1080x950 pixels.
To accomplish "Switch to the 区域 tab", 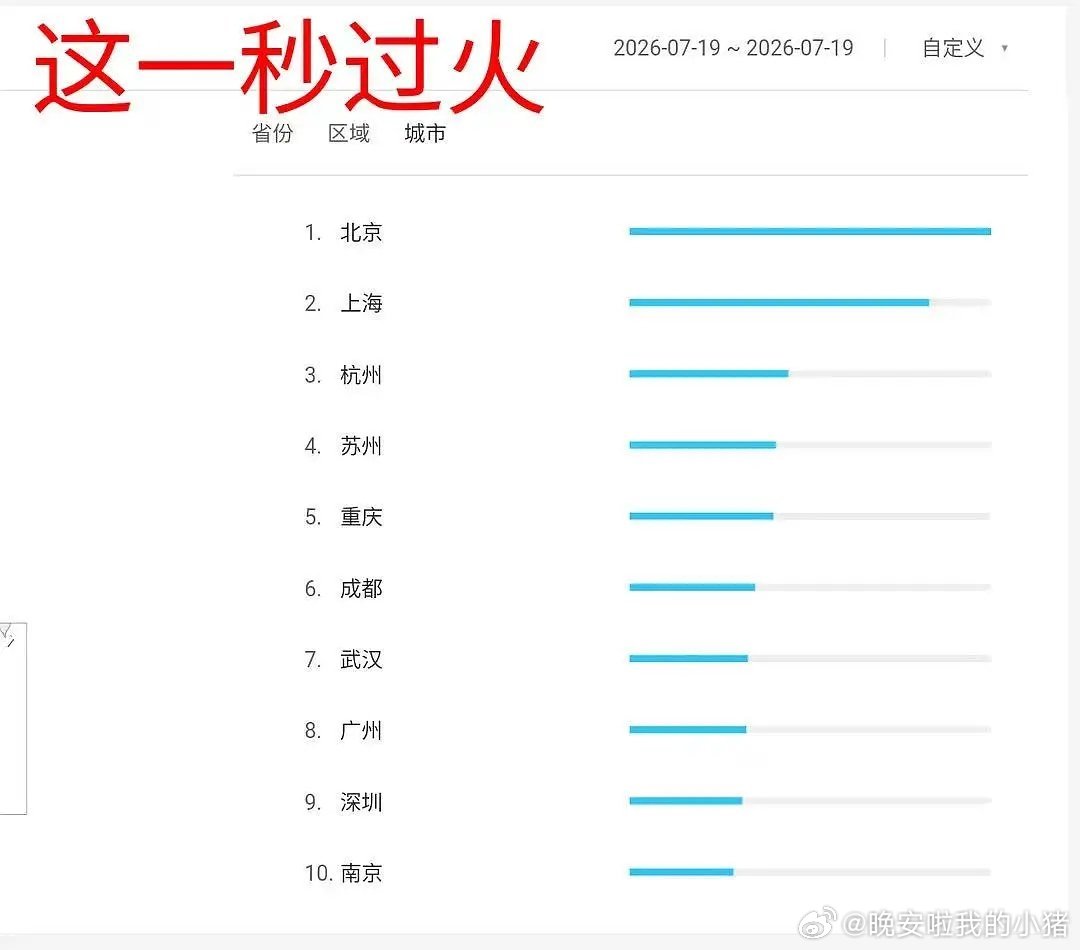I will pyautogui.click(x=349, y=133).
